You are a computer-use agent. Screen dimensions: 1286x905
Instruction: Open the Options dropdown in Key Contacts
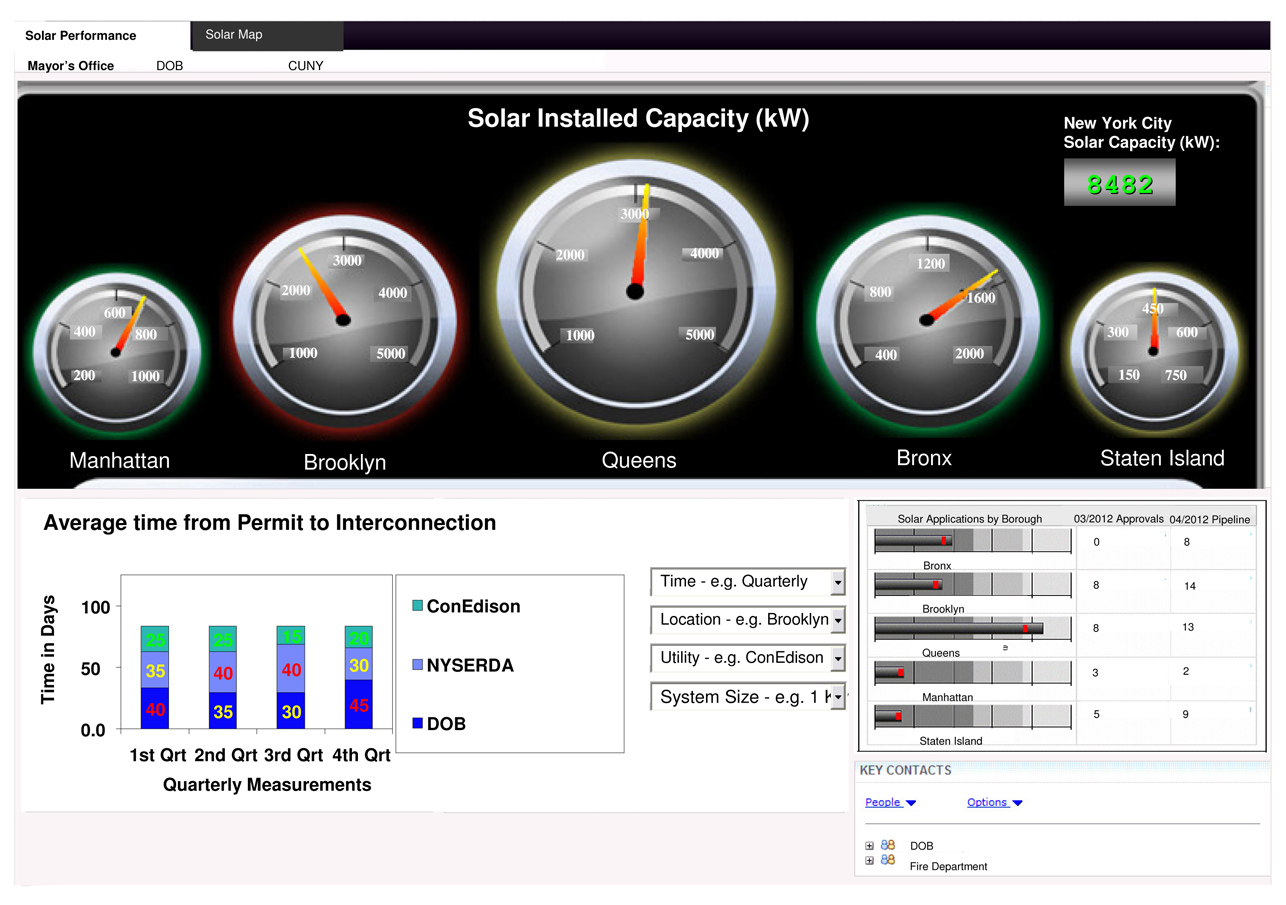coord(993,802)
